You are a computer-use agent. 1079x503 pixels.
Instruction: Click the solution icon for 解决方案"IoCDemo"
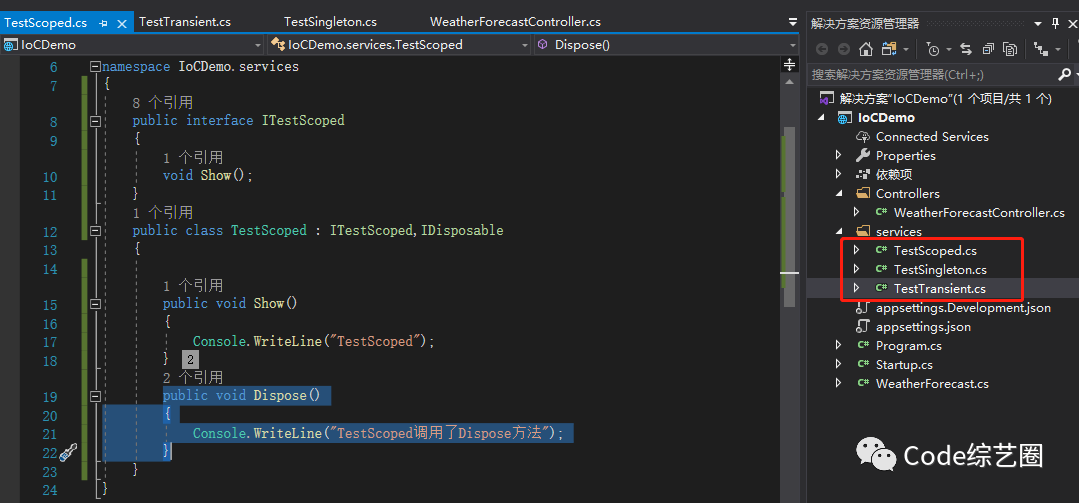(x=826, y=98)
